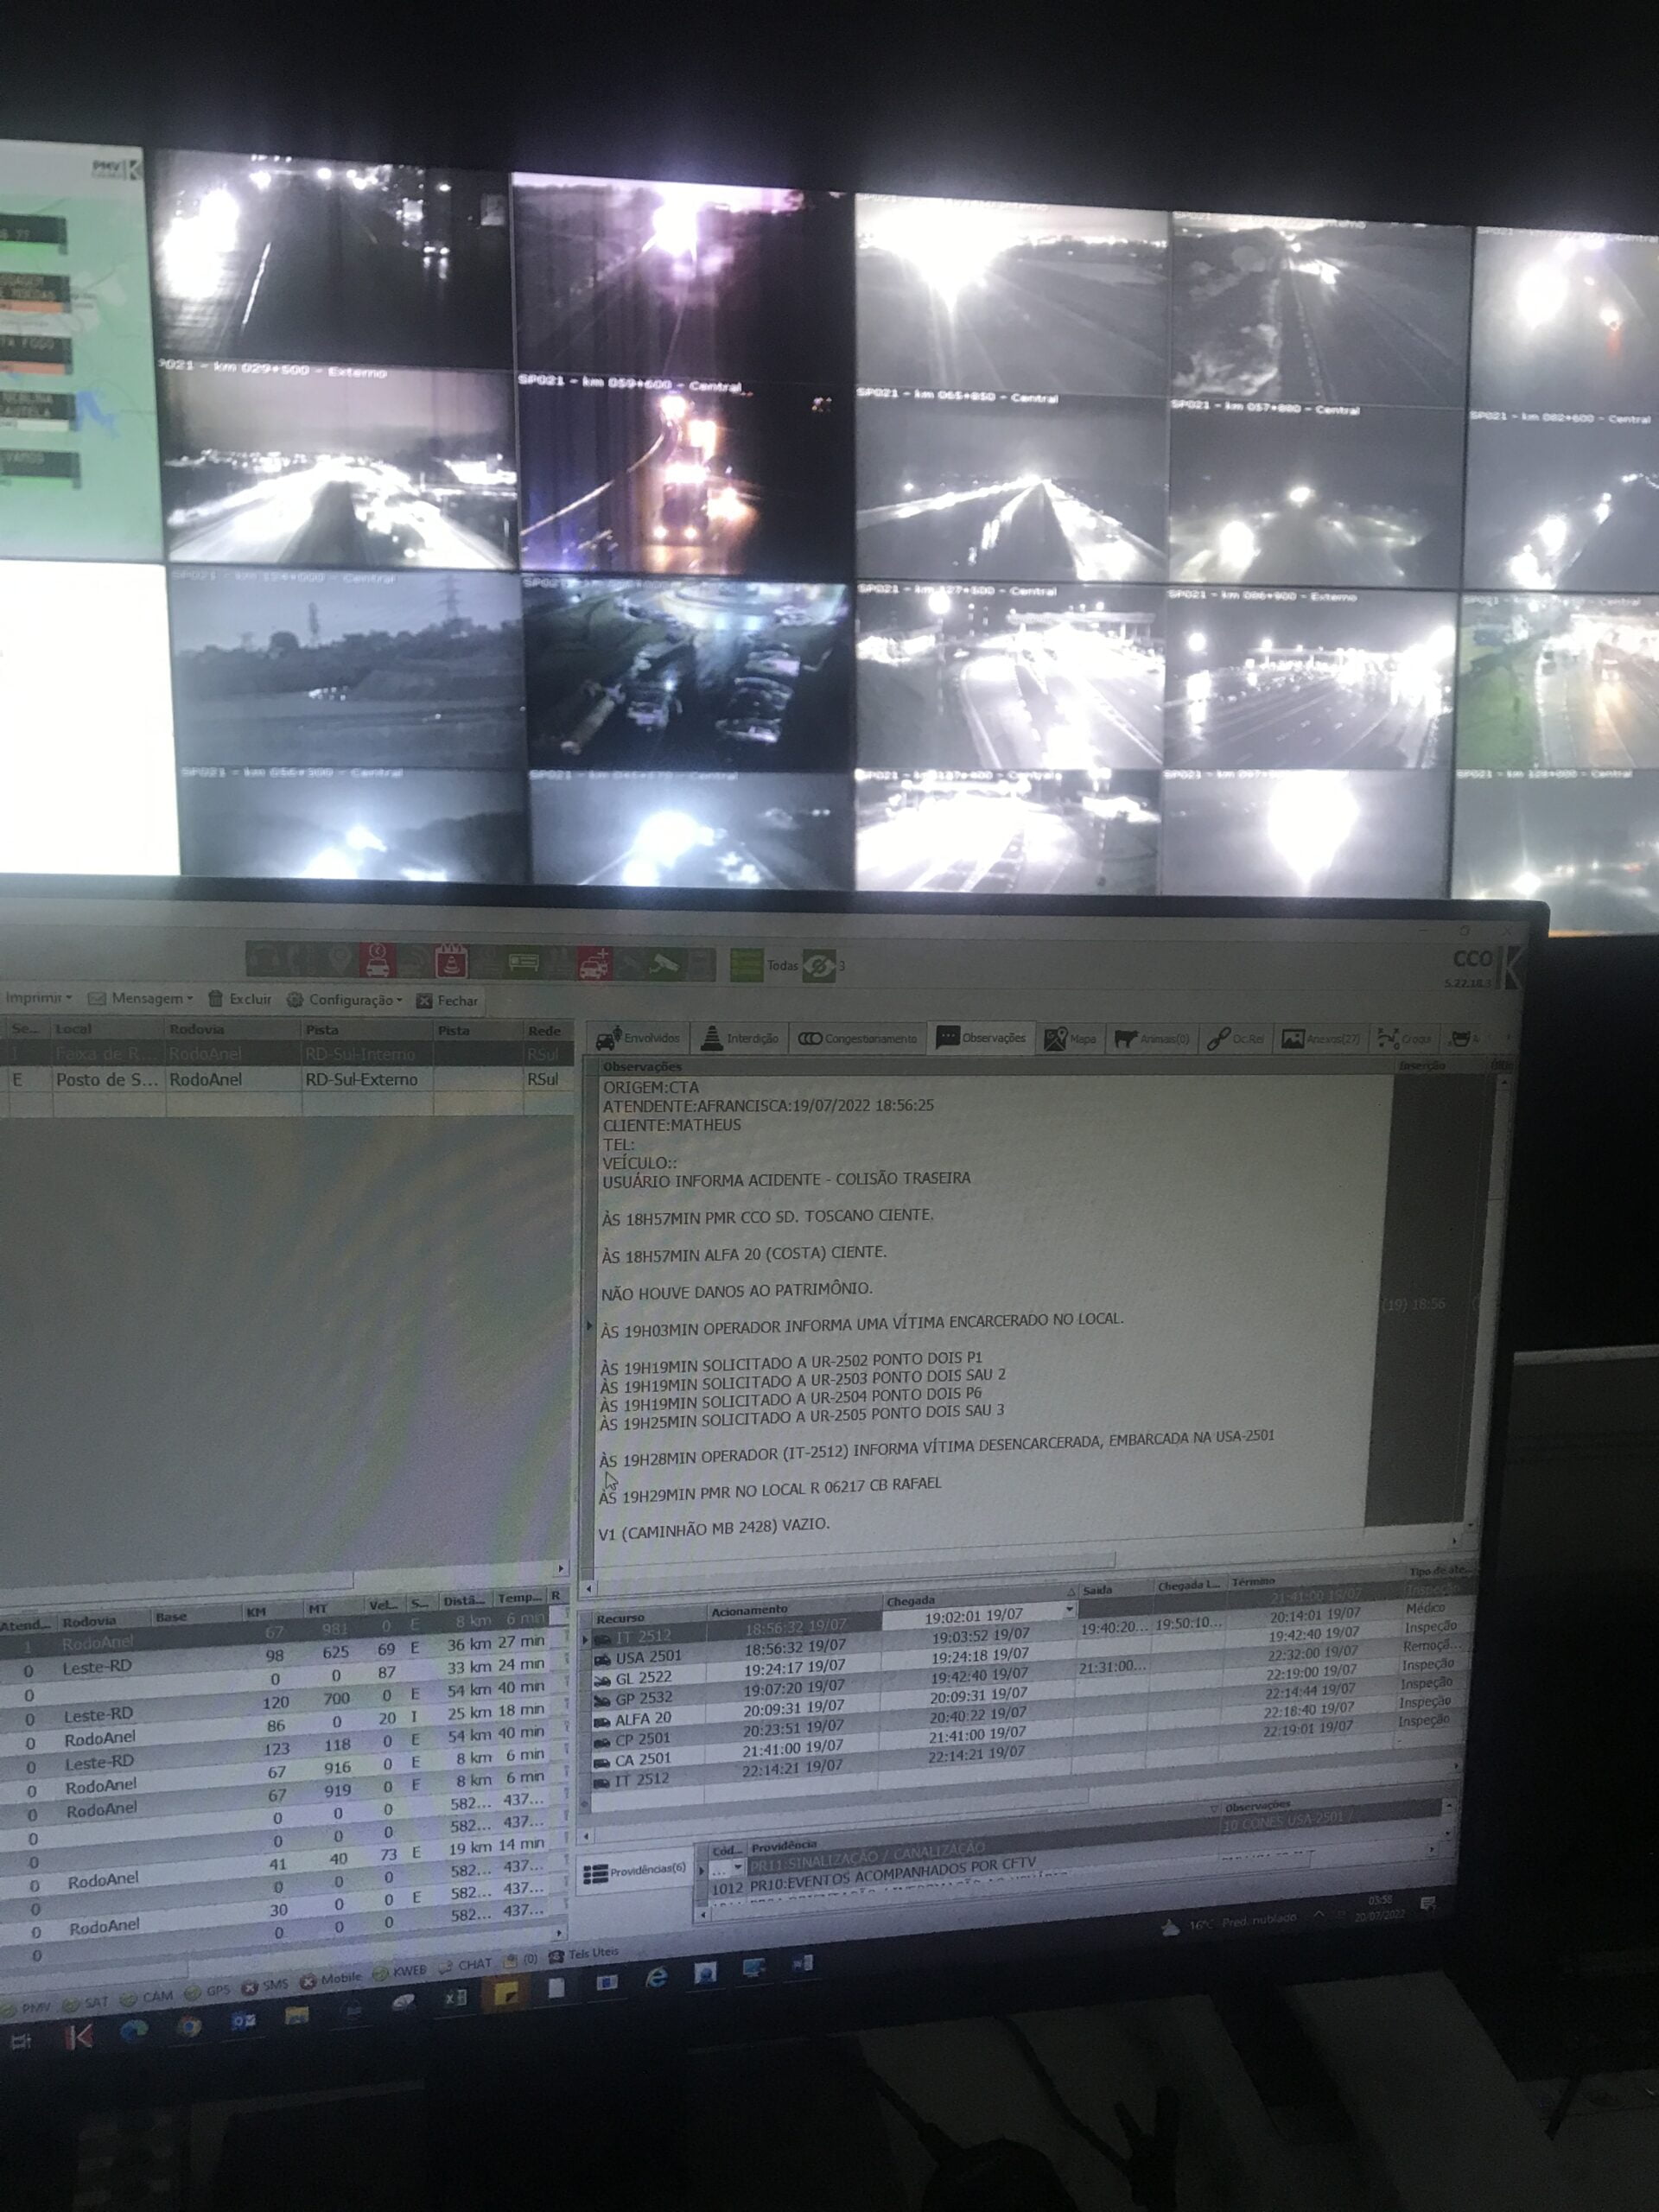Toggle the SMS status indicator
This screenshot has height=2212, width=1659.
[x=264, y=1985]
